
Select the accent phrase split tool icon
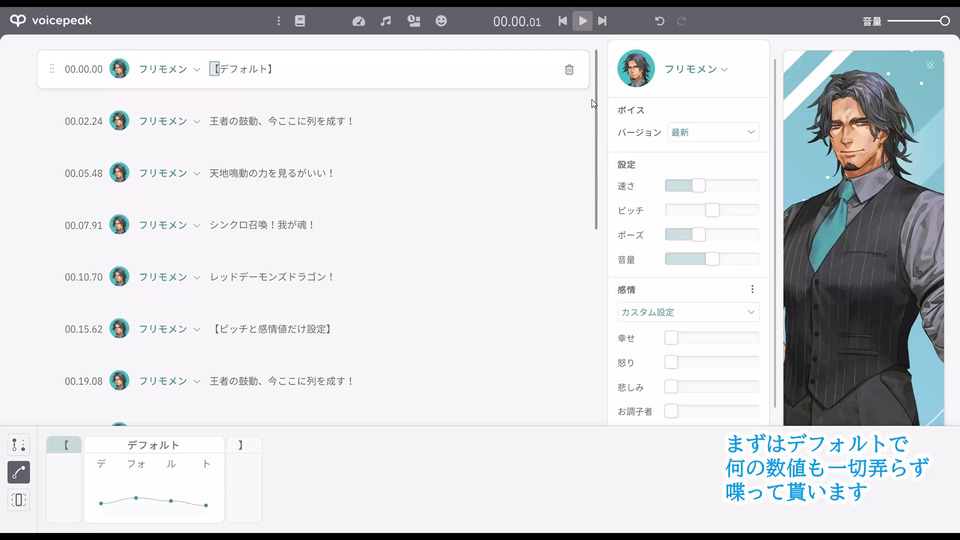[19, 445]
